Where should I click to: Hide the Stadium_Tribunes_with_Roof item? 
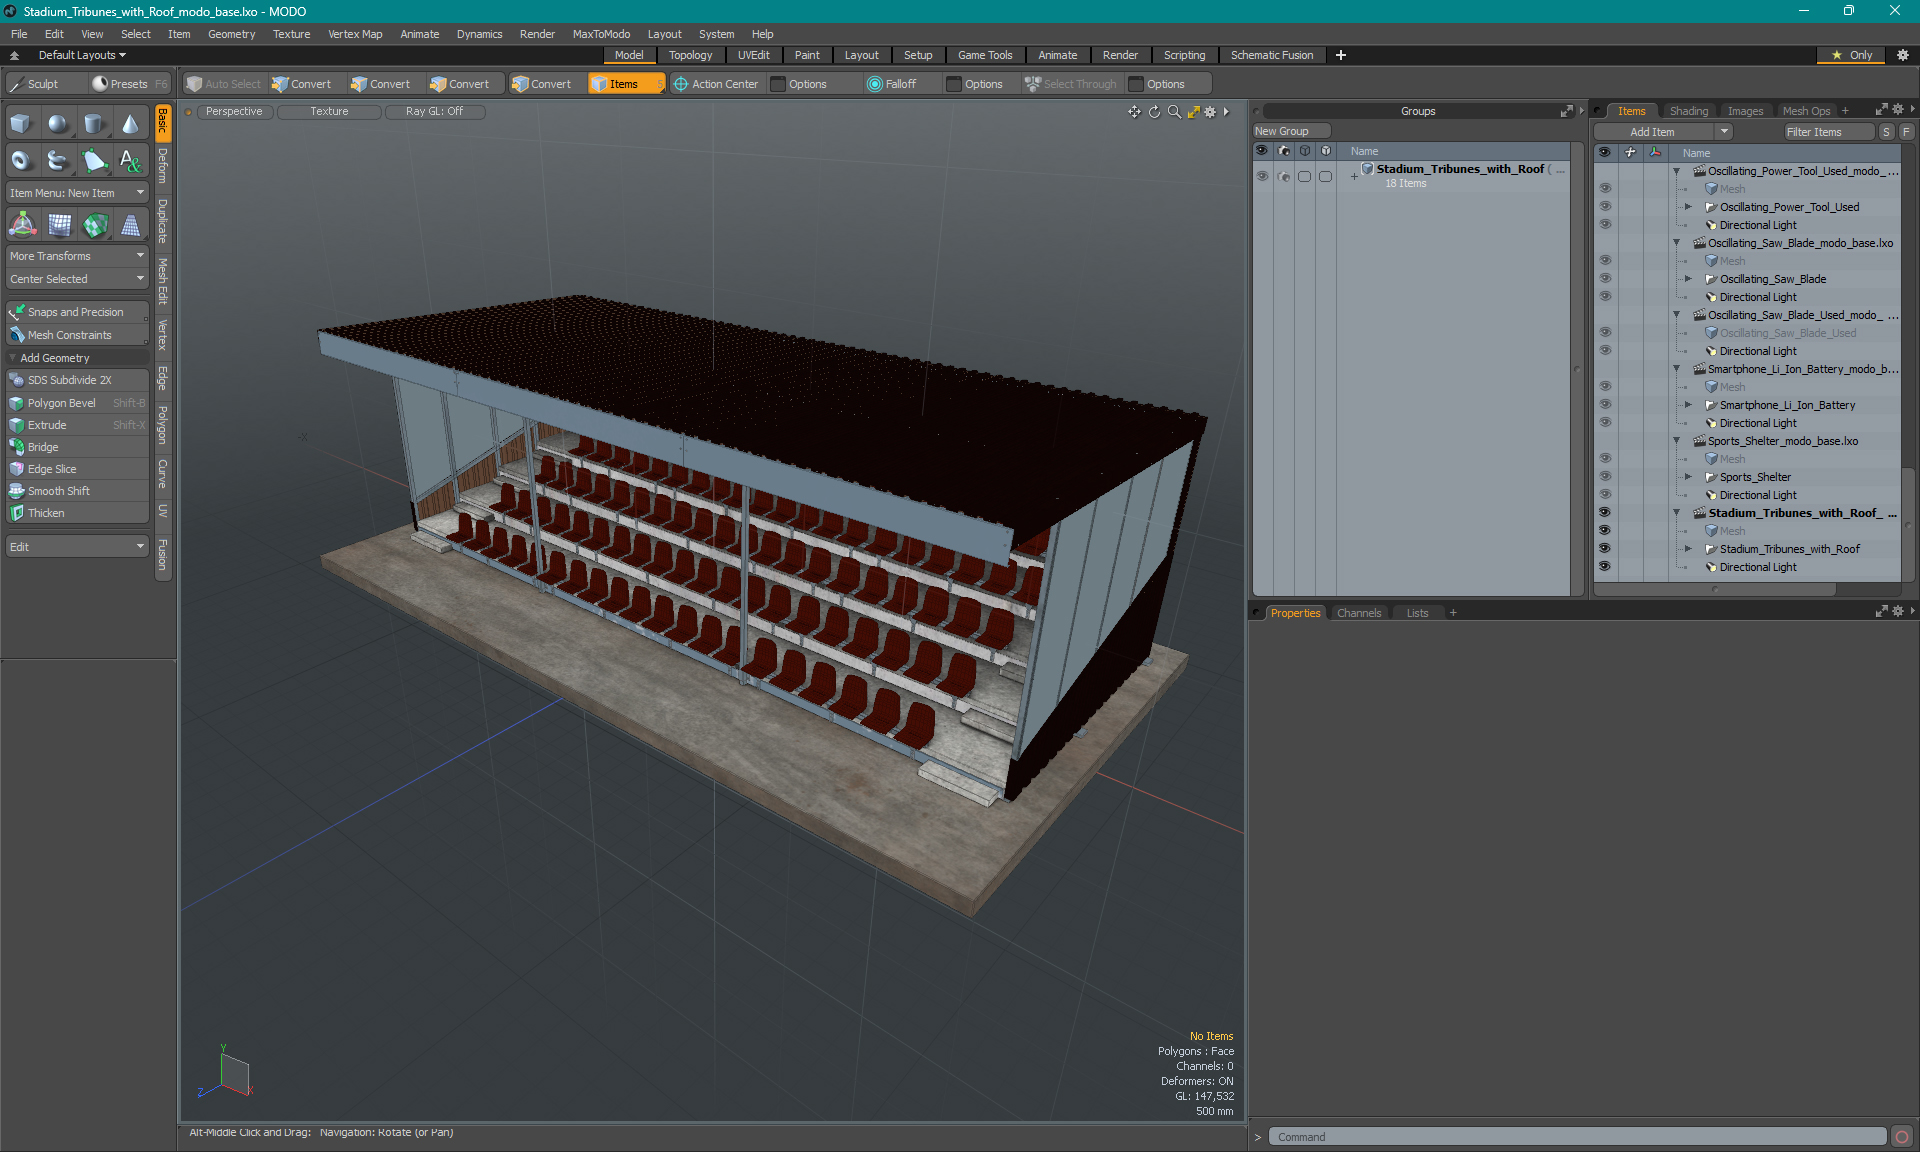coord(1605,549)
